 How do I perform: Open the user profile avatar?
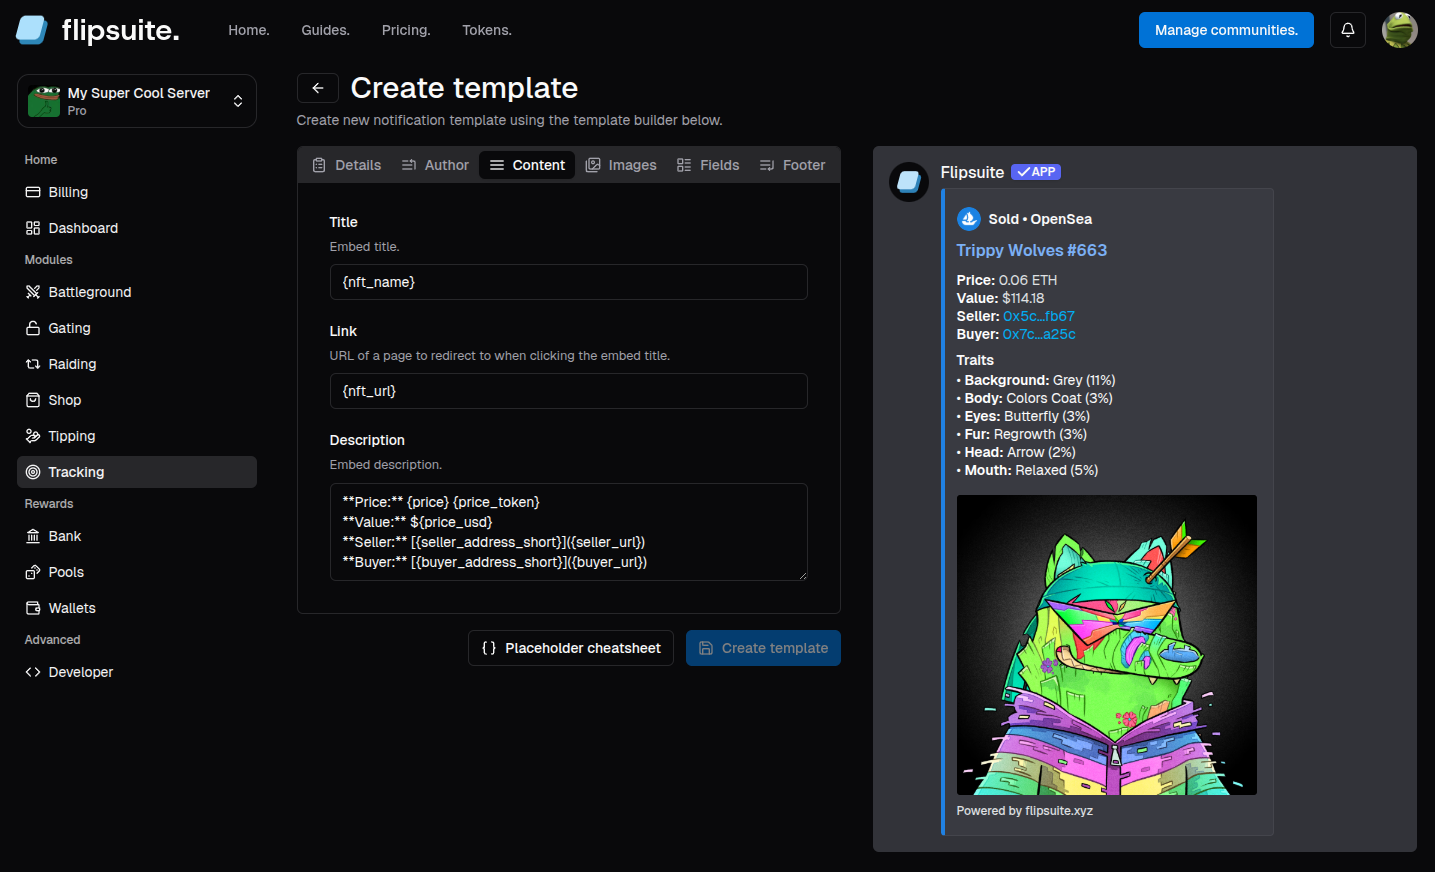click(x=1399, y=30)
